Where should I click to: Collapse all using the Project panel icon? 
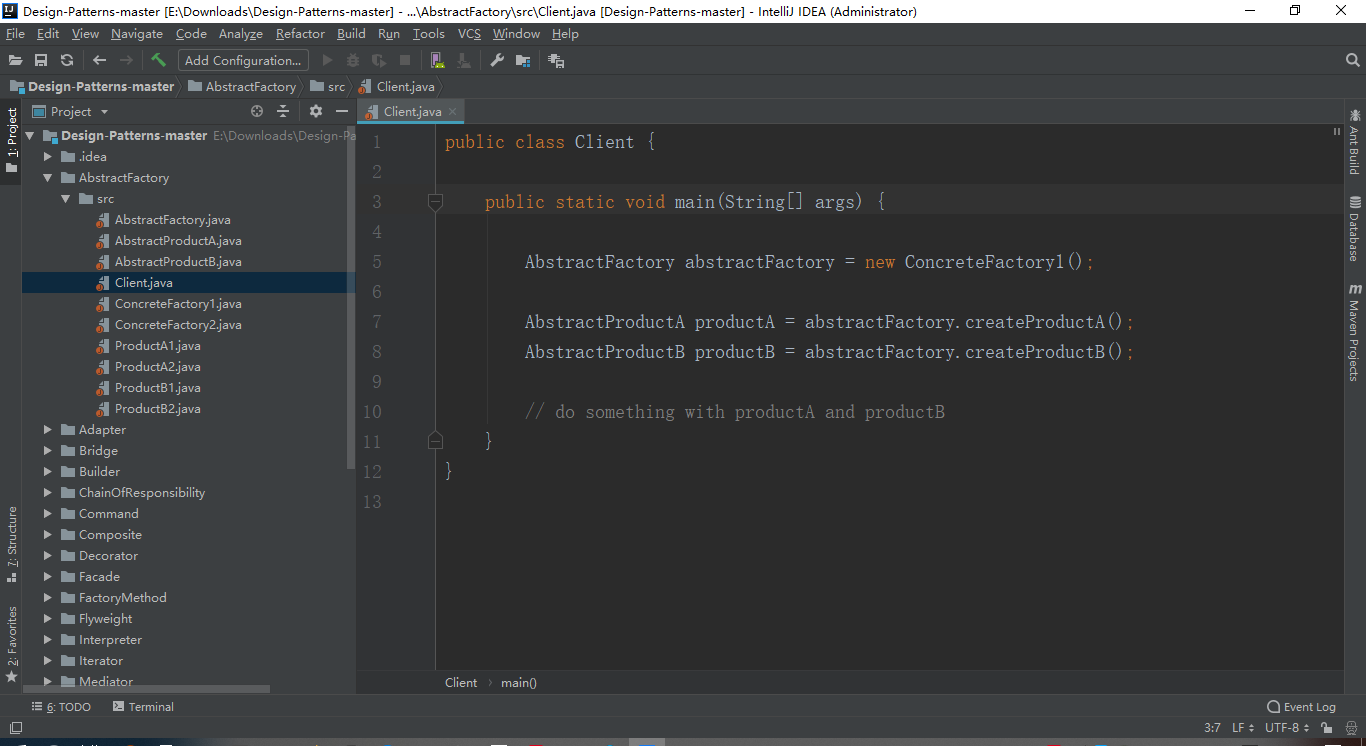point(283,111)
